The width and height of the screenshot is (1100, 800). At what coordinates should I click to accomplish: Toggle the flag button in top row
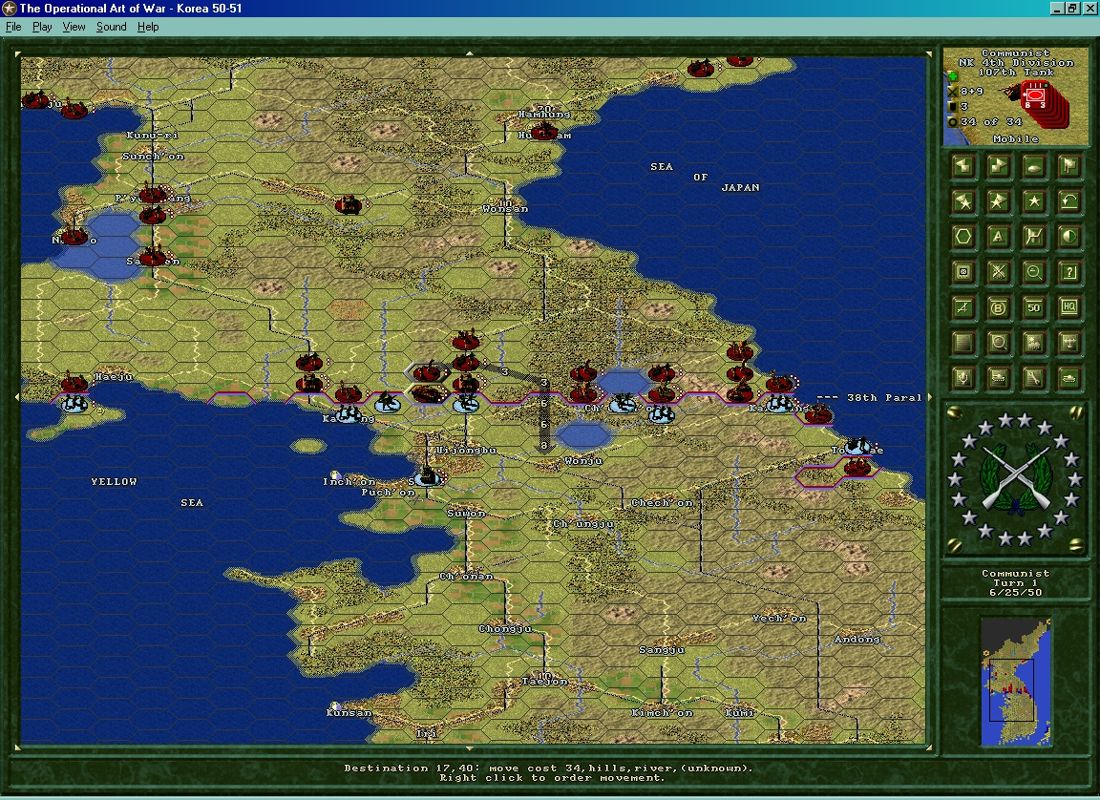[x=1069, y=167]
